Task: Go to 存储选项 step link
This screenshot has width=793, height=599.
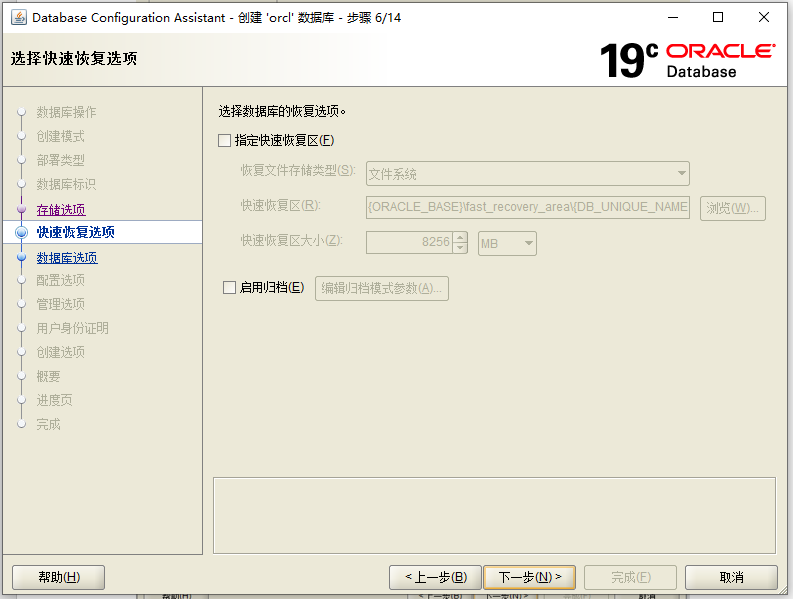Action: 61,209
